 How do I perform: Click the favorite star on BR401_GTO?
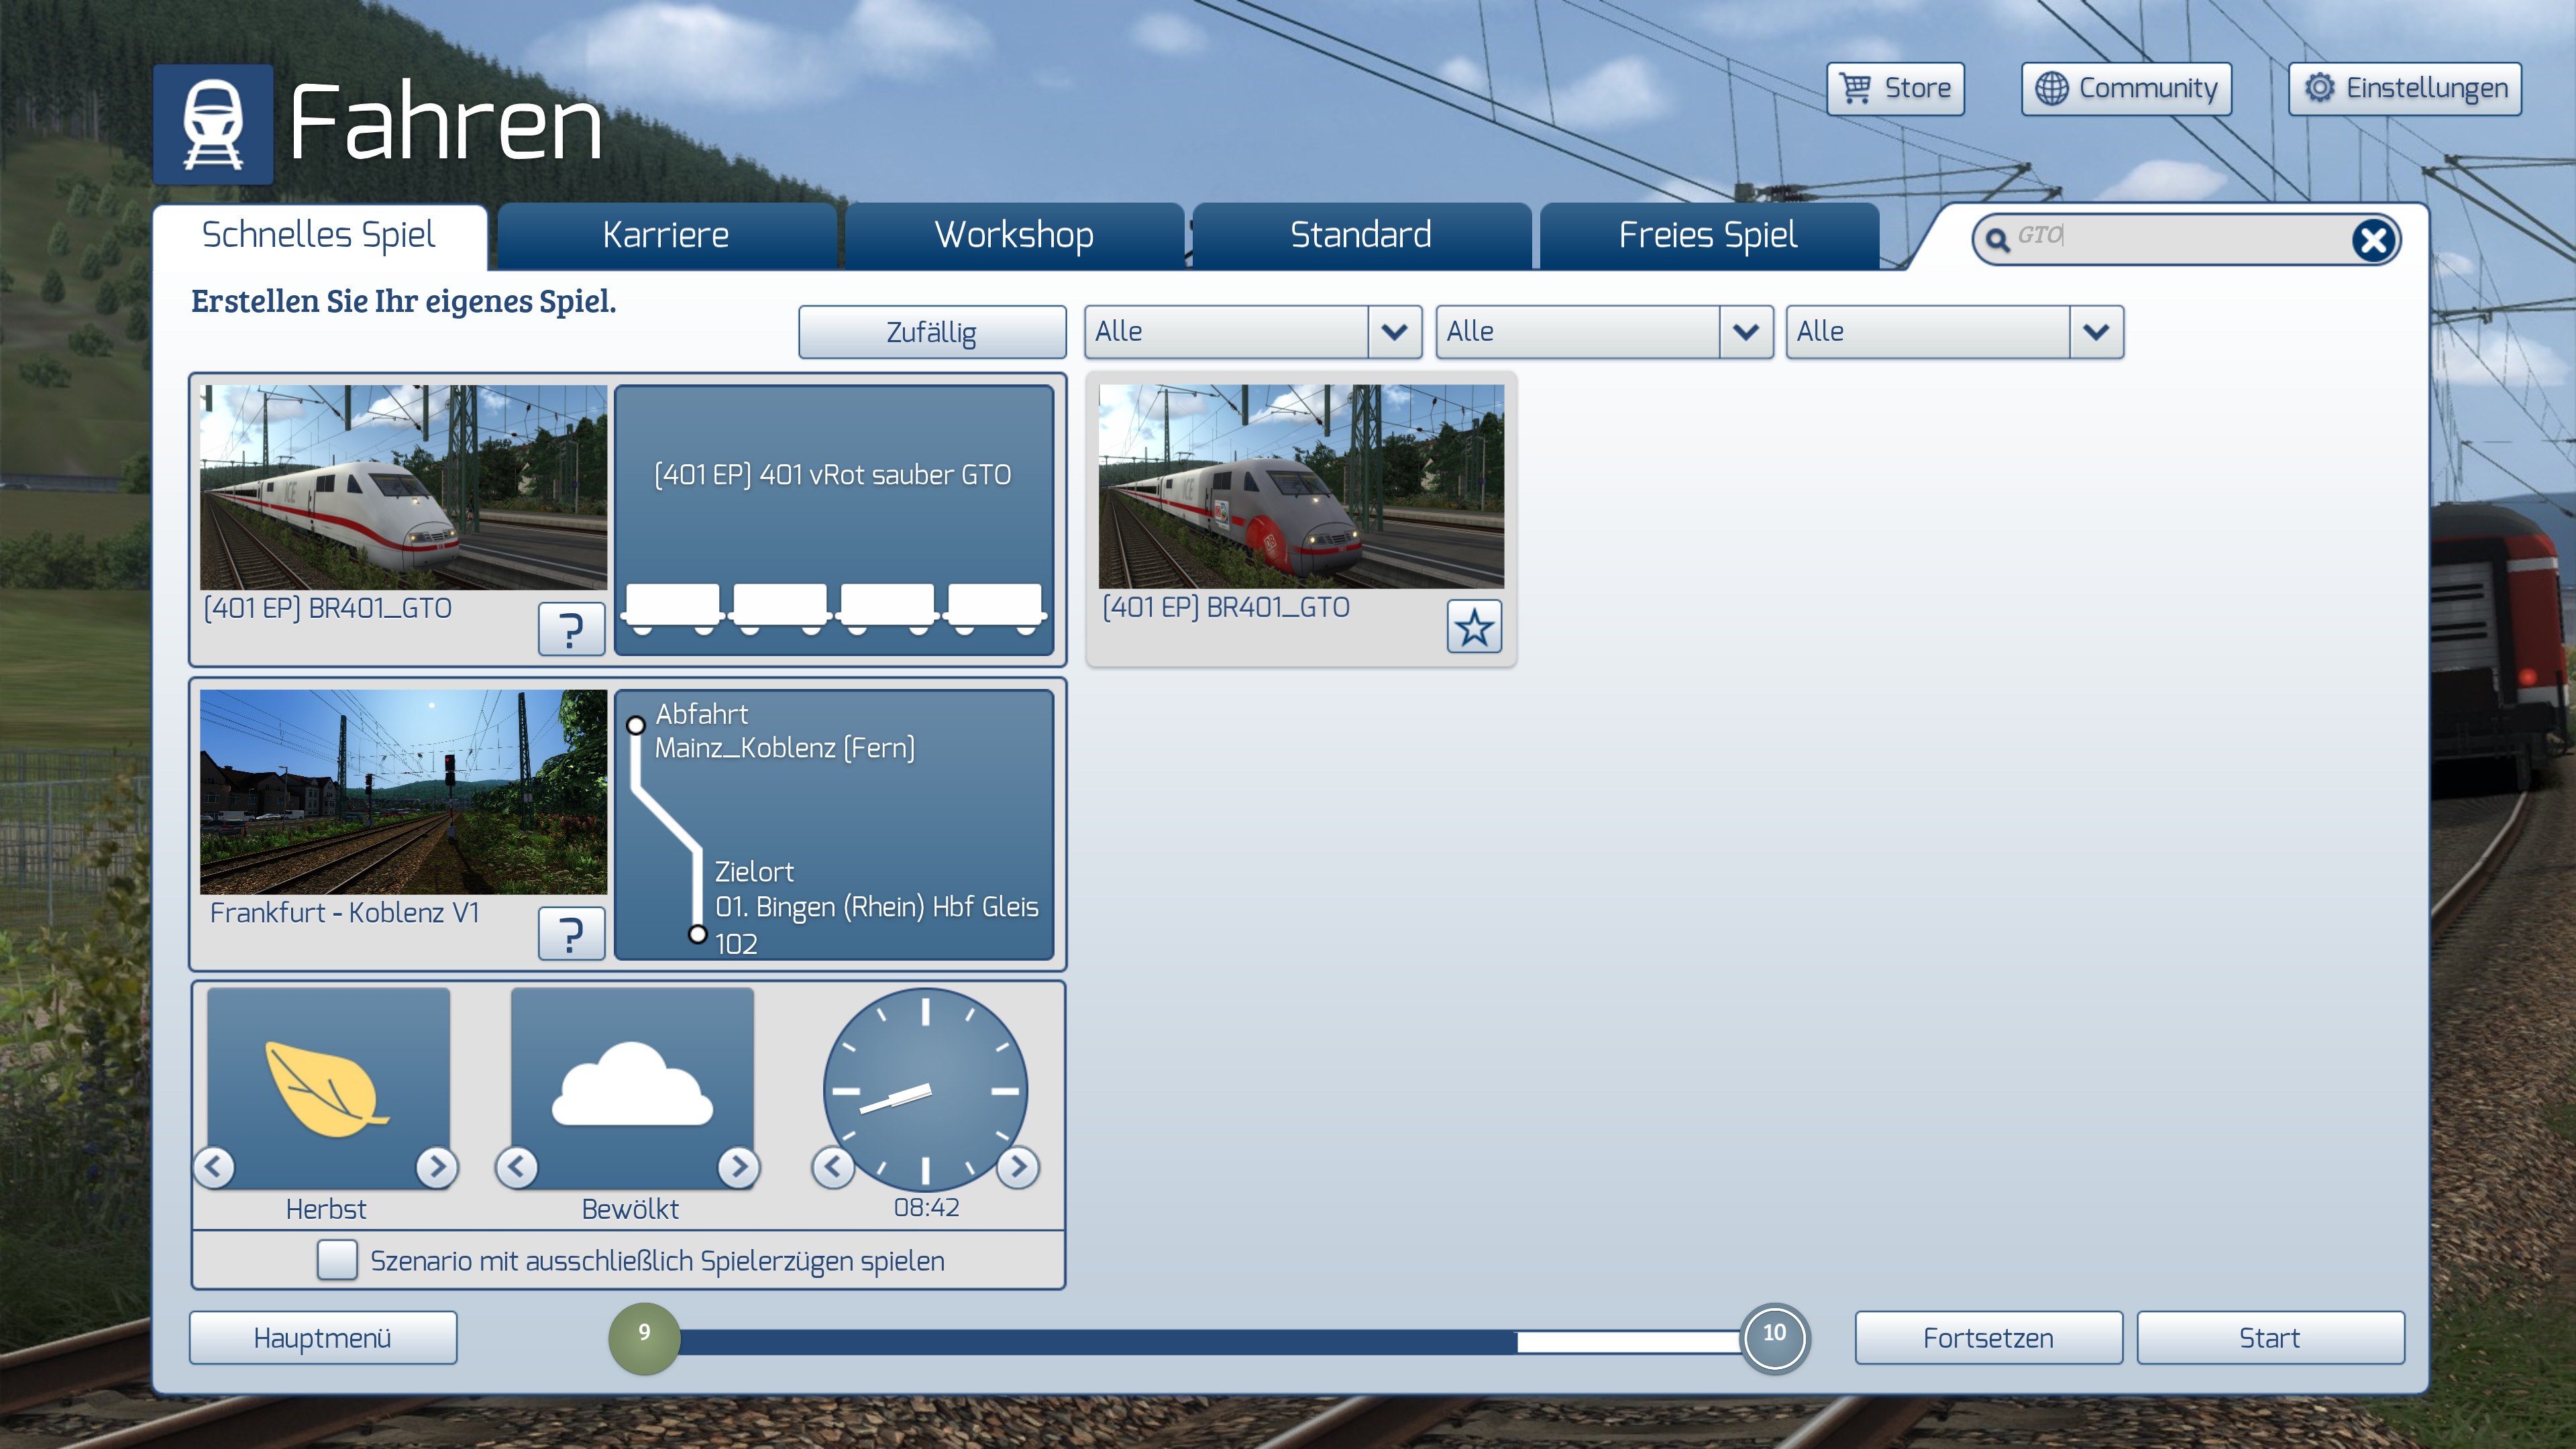[x=1474, y=628]
